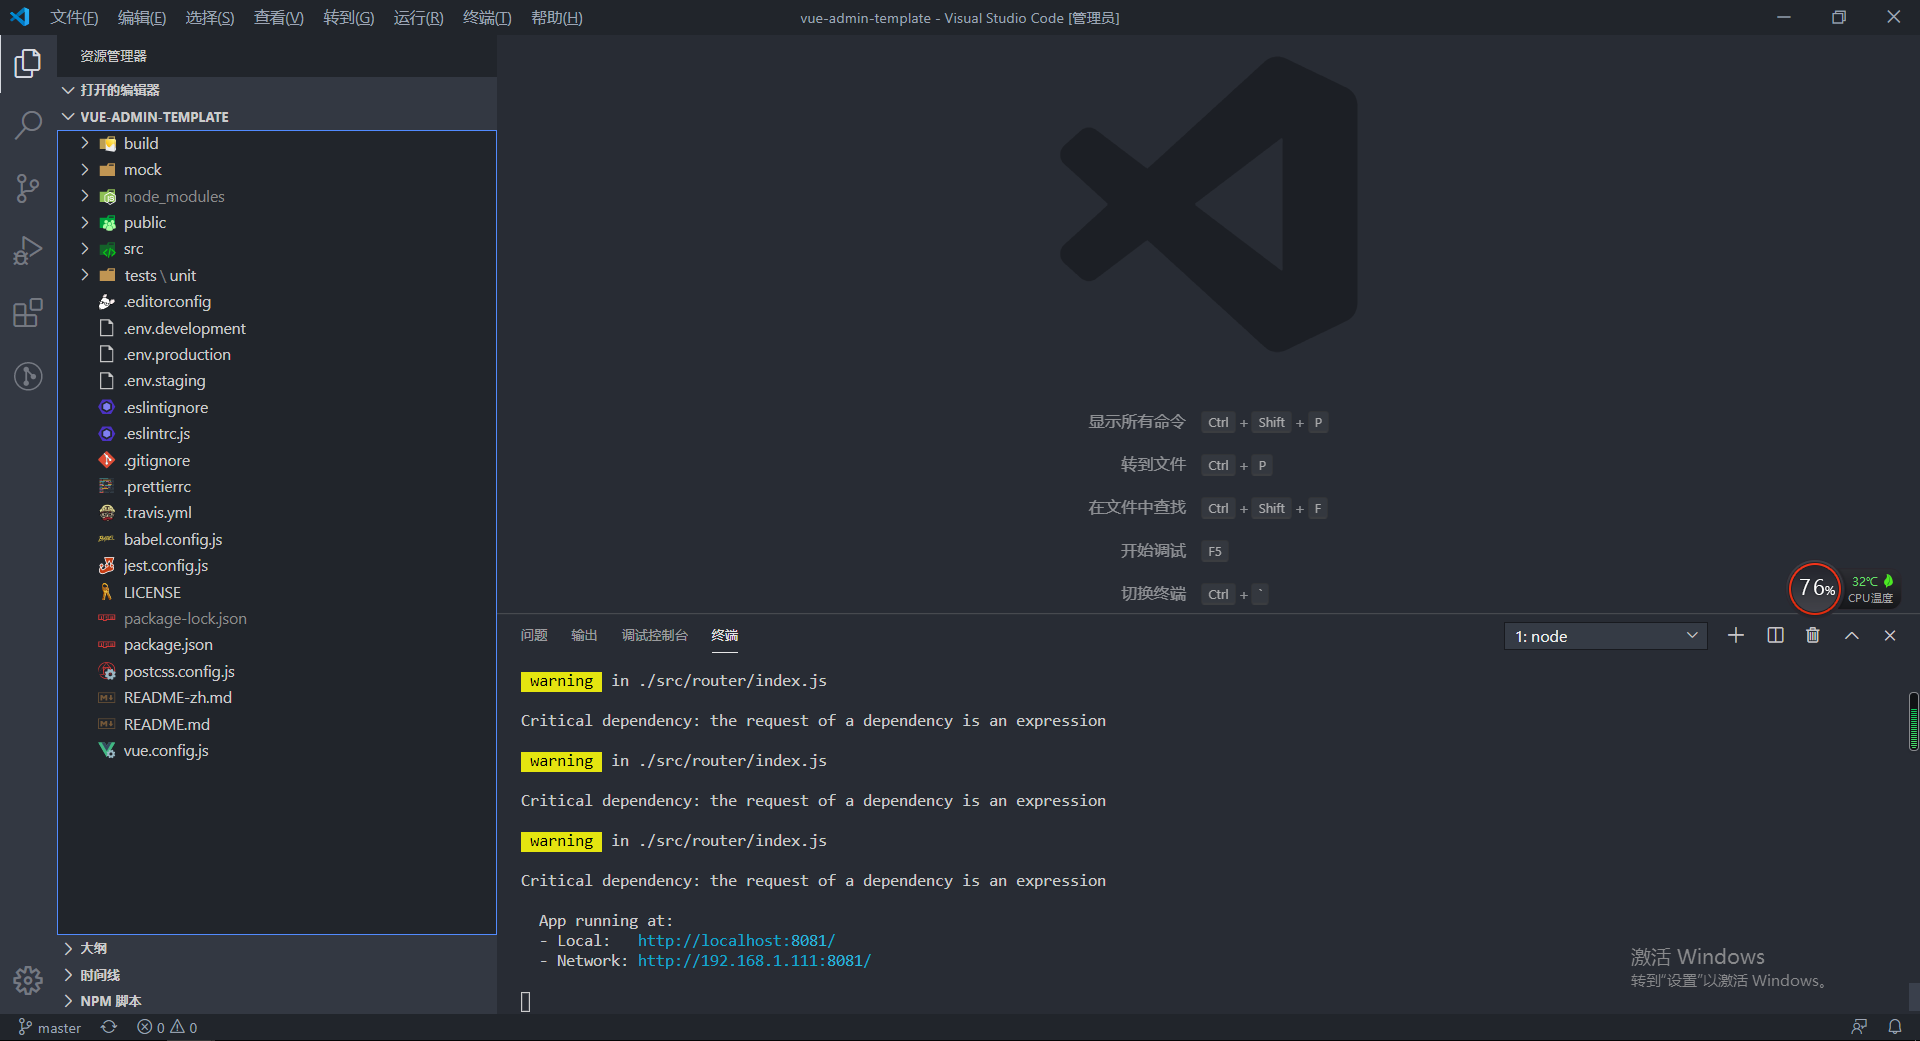The height and width of the screenshot is (1041, 1920).
Task: Open the 帮助(H) menu
Action: pos(557,18)
